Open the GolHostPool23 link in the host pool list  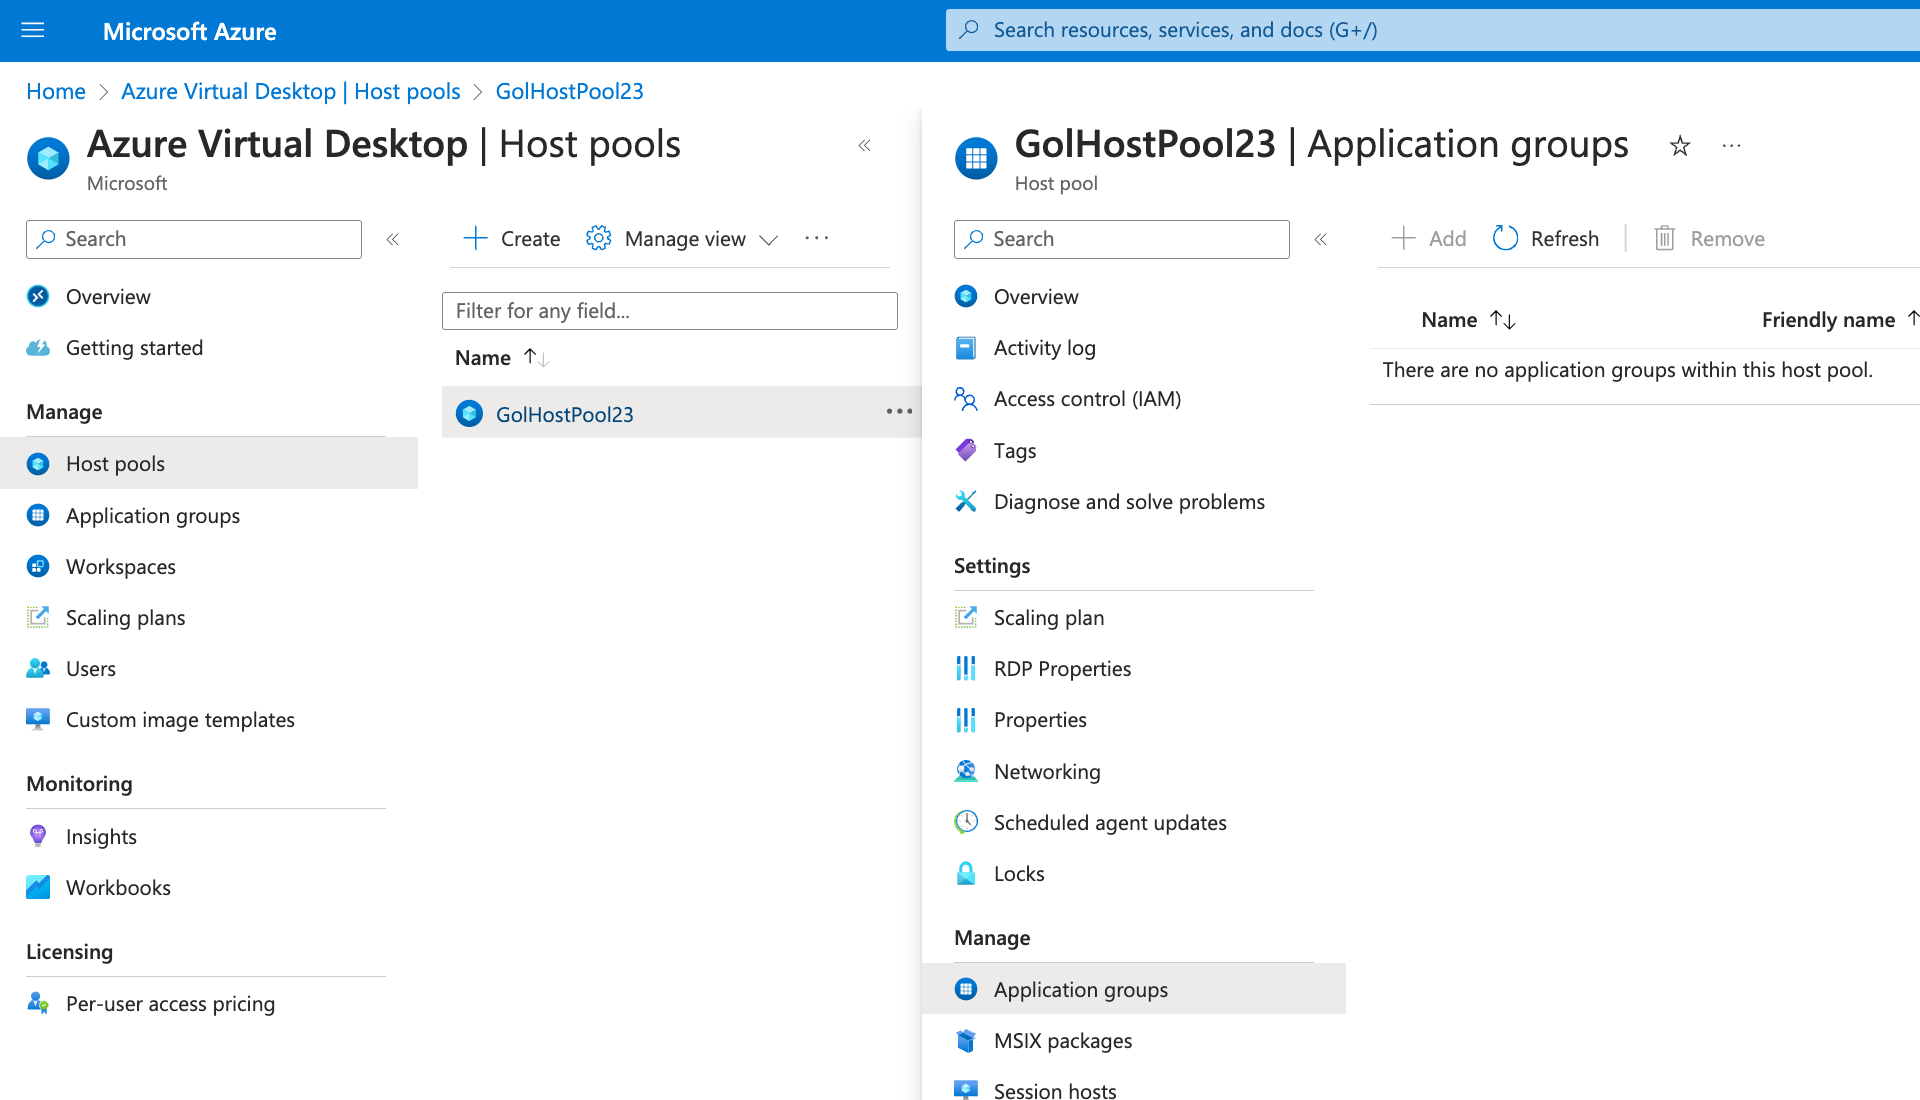(565, 414)
